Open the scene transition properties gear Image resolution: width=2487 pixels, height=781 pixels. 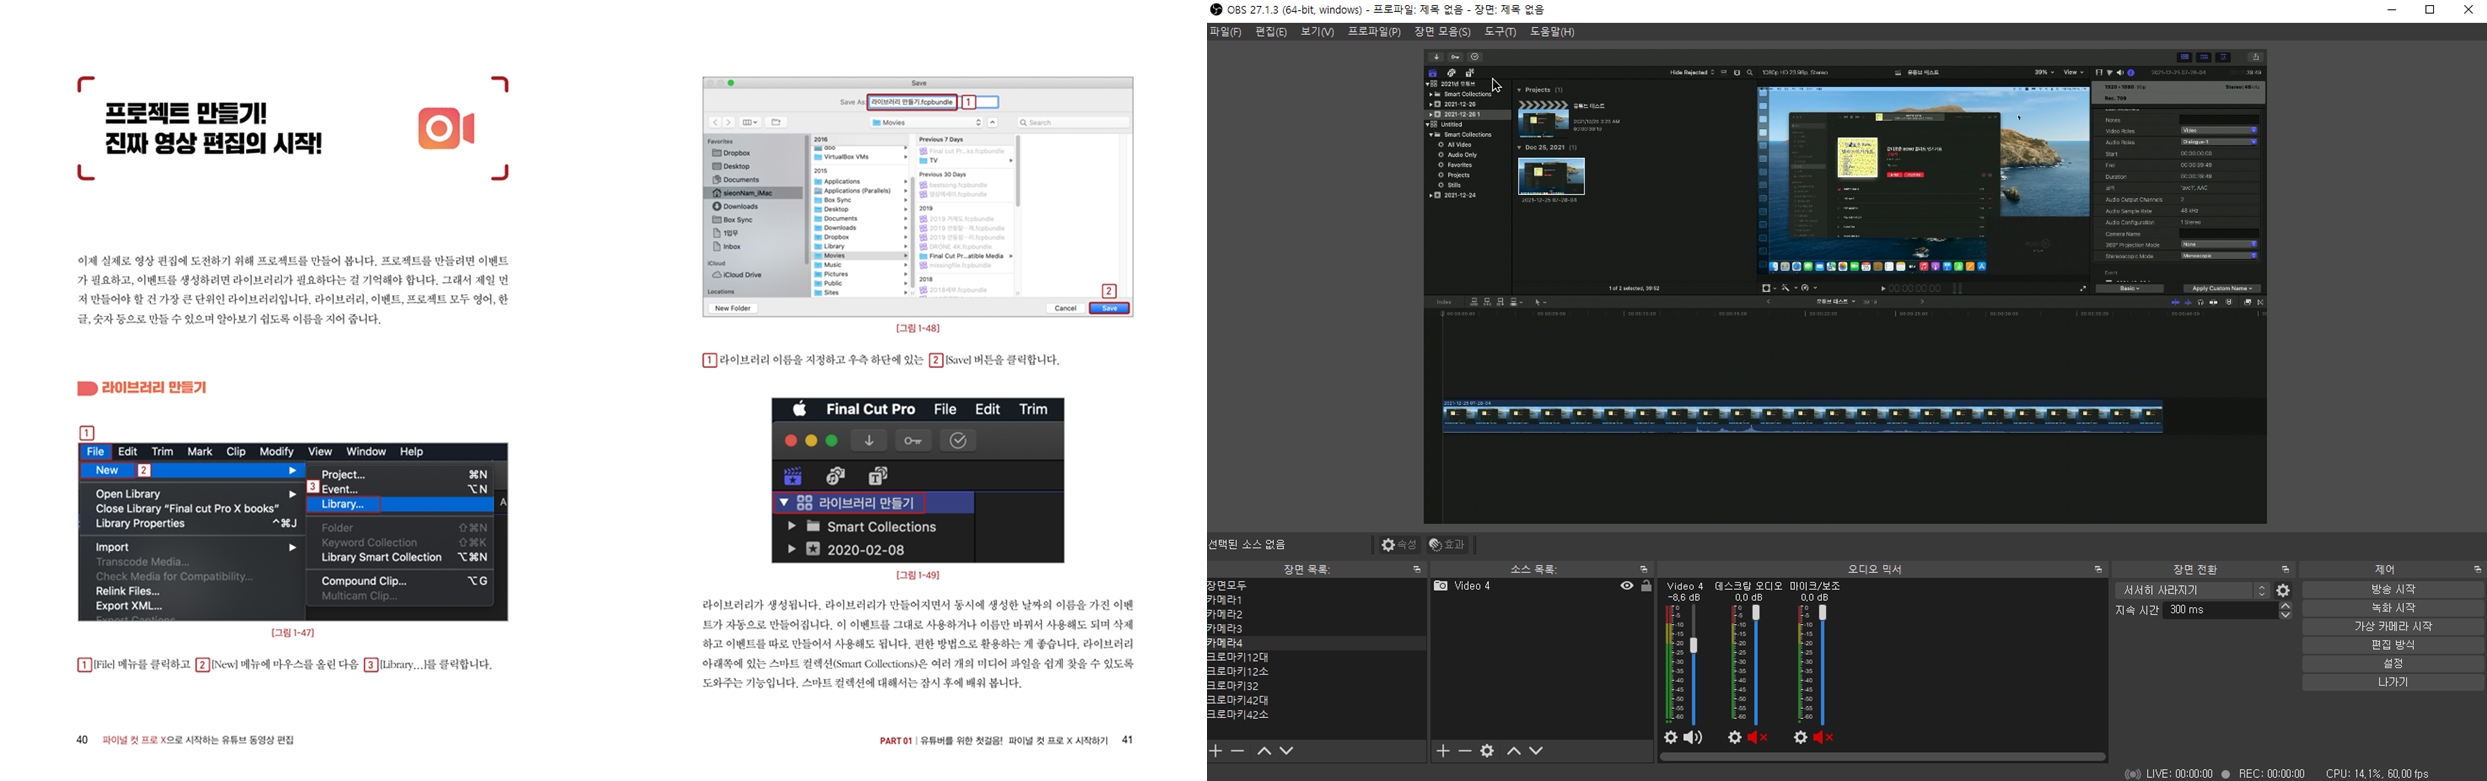pos(2284,591)
